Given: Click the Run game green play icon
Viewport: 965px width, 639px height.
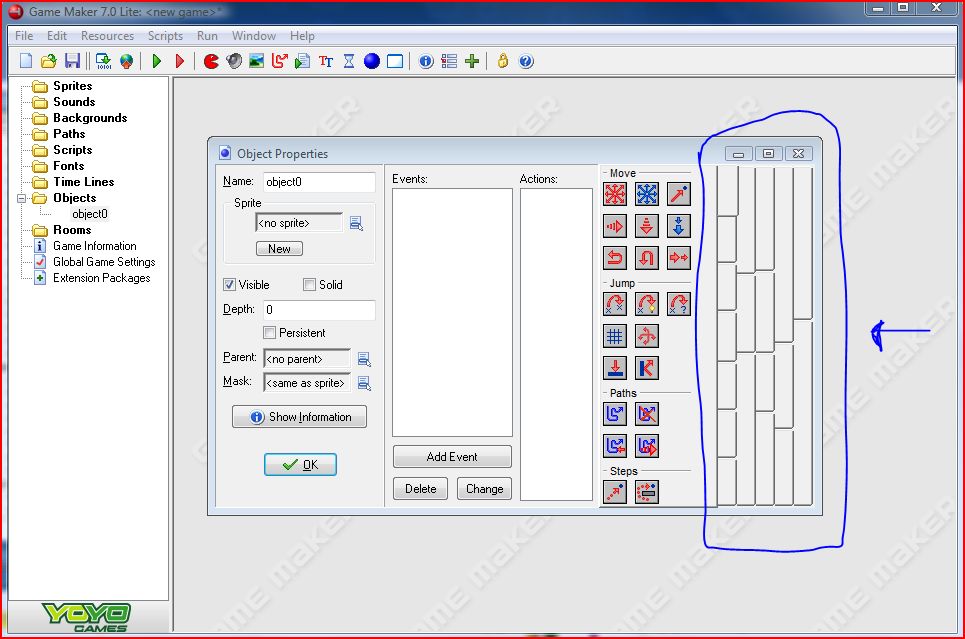Looking at the screenshot, I should 157,61.
